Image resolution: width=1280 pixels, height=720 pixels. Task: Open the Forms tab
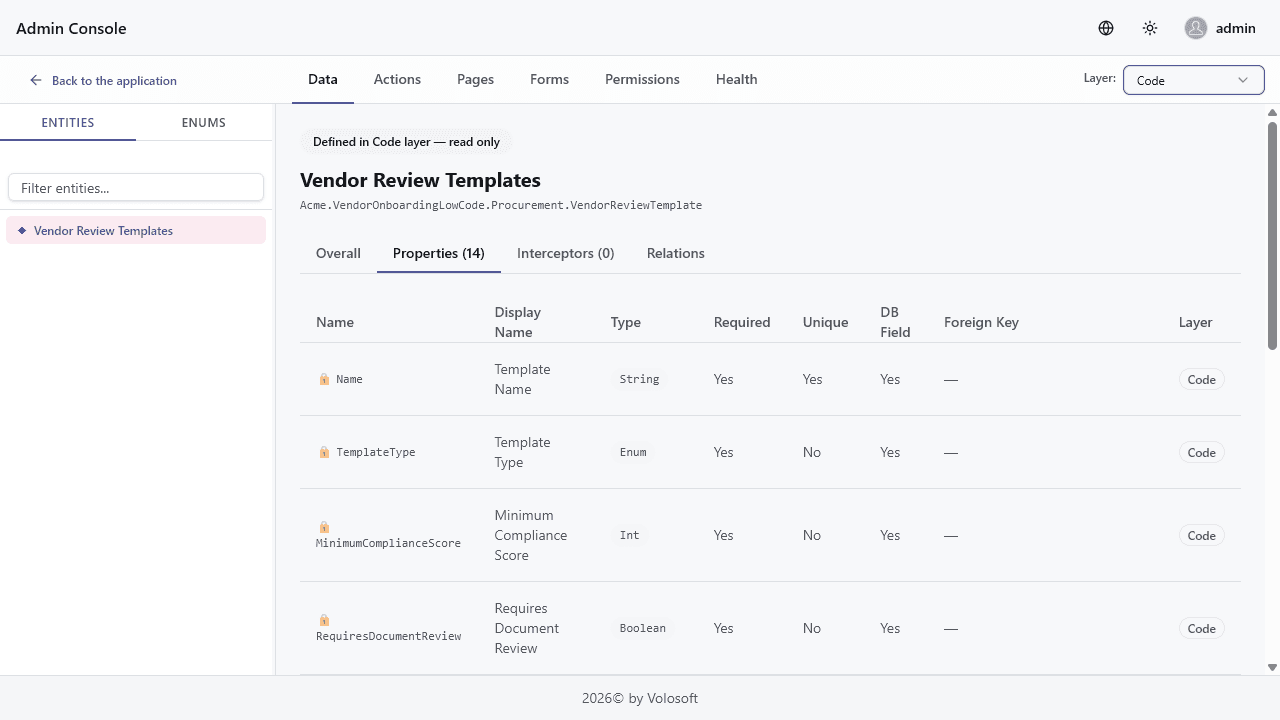[x=549, y=79]
